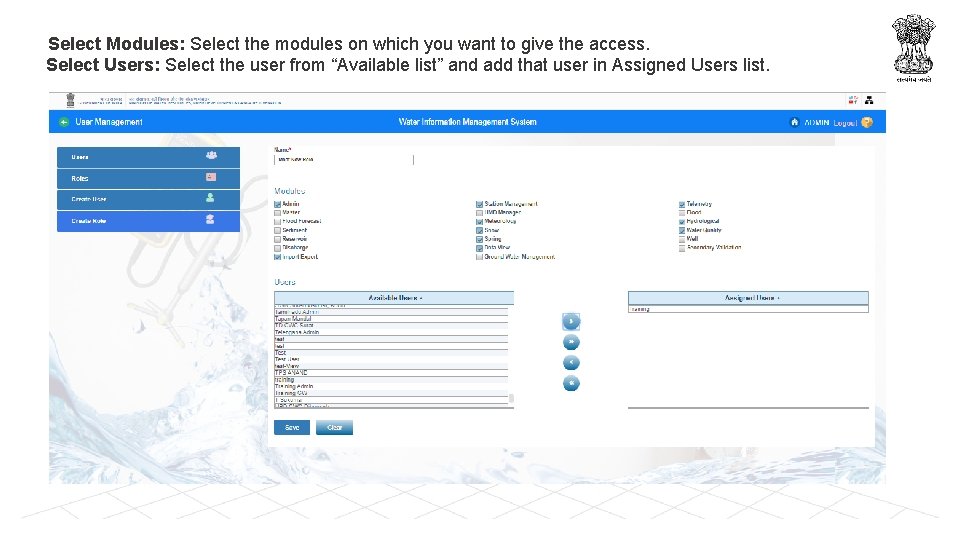Toggle the Water Quality module checkbox
The width and height of the screenshot is (960, 540).
click(681, 231)
